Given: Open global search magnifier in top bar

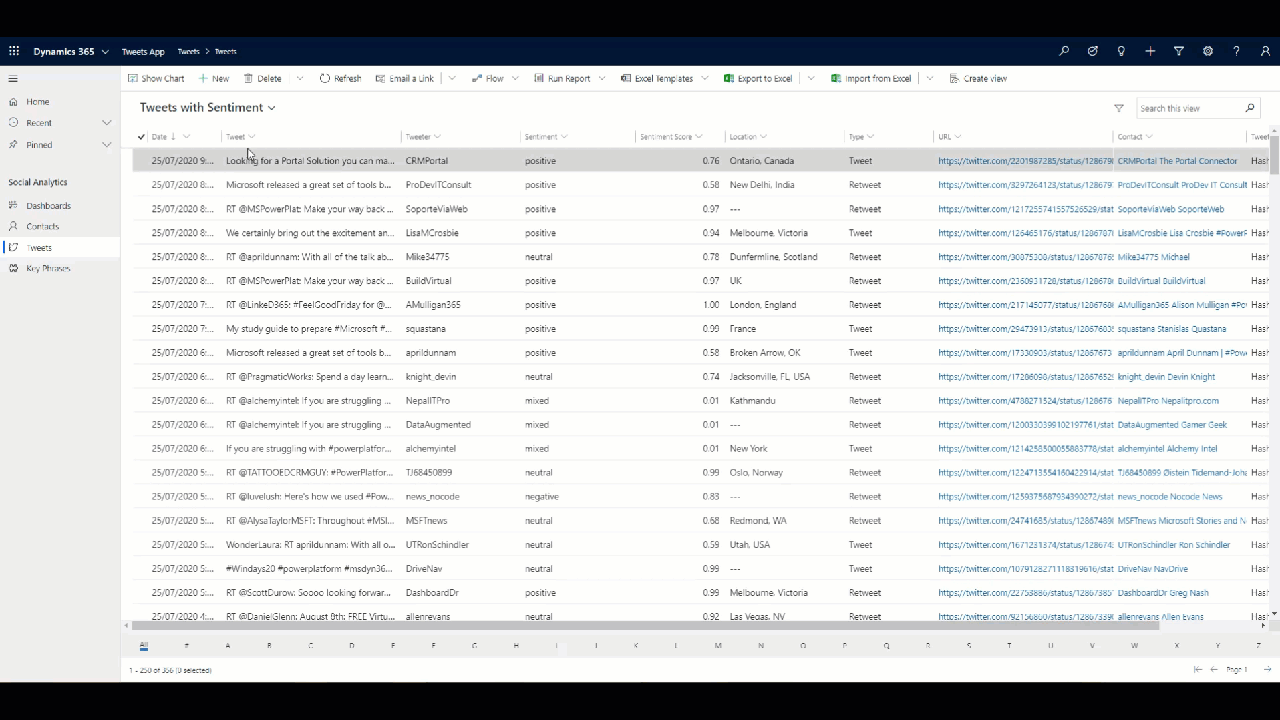Looking at the screenshot, I should pyautogui.click(x=1064, y=51).
